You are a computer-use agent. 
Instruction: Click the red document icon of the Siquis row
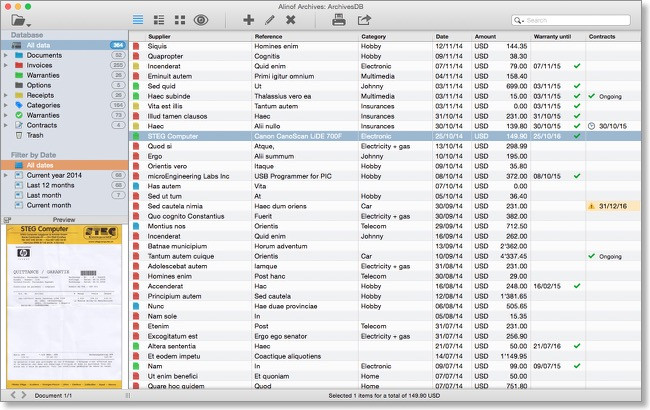pos(136,46)
